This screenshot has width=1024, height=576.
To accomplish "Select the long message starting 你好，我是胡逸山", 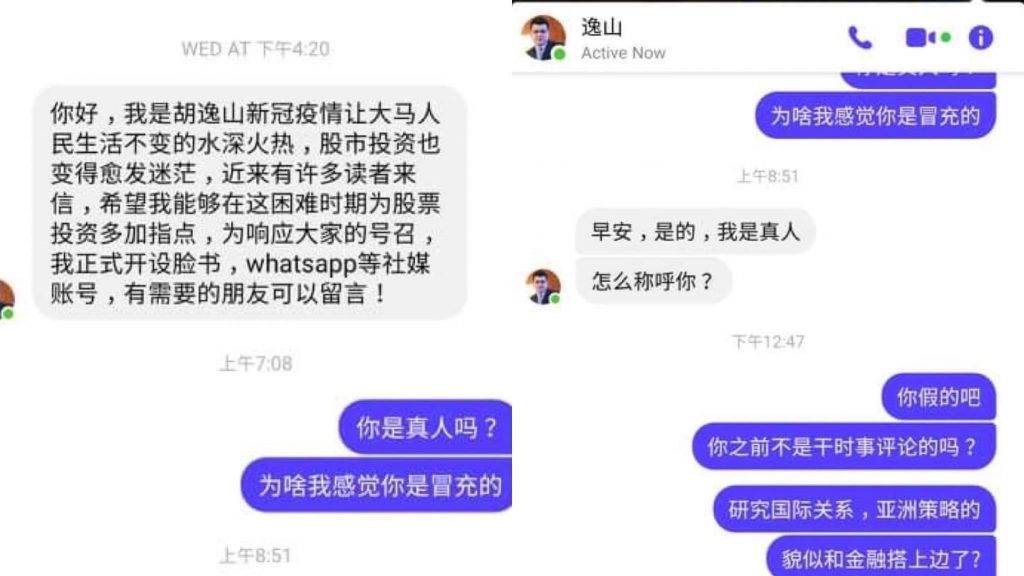I will (x=249, y=203).
